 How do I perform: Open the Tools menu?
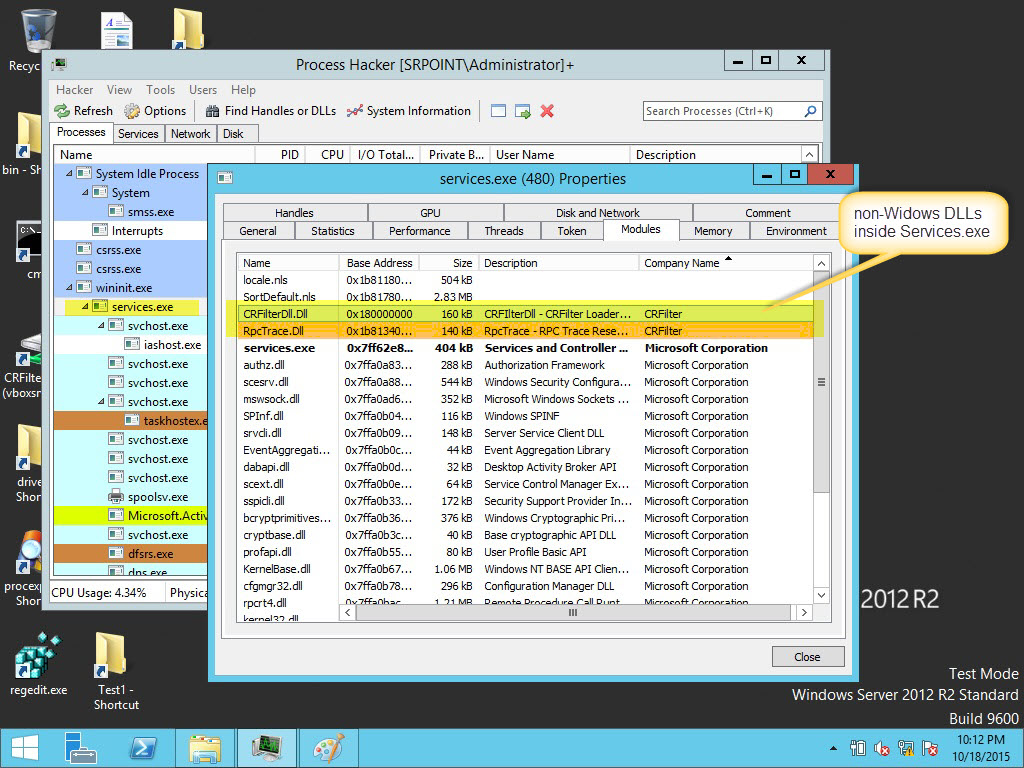click(x=161, y=90)
